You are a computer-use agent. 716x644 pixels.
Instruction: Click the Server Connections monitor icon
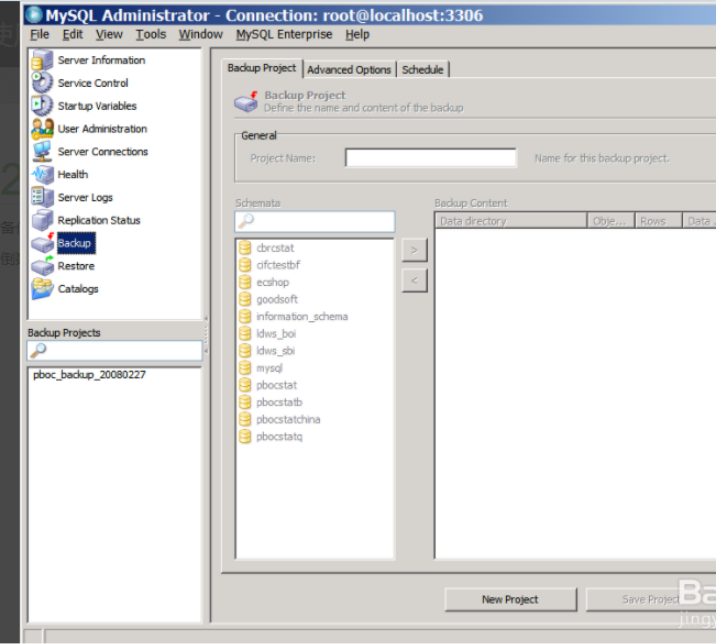(42, 151)
